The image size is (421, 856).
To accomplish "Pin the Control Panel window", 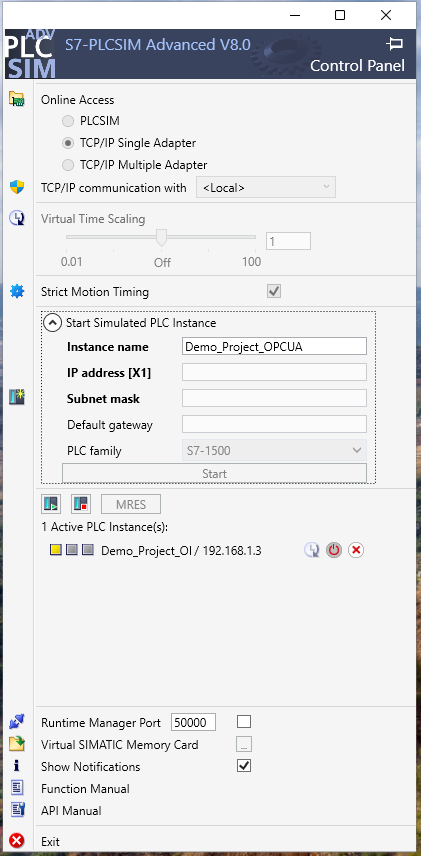I will point(394,44).
